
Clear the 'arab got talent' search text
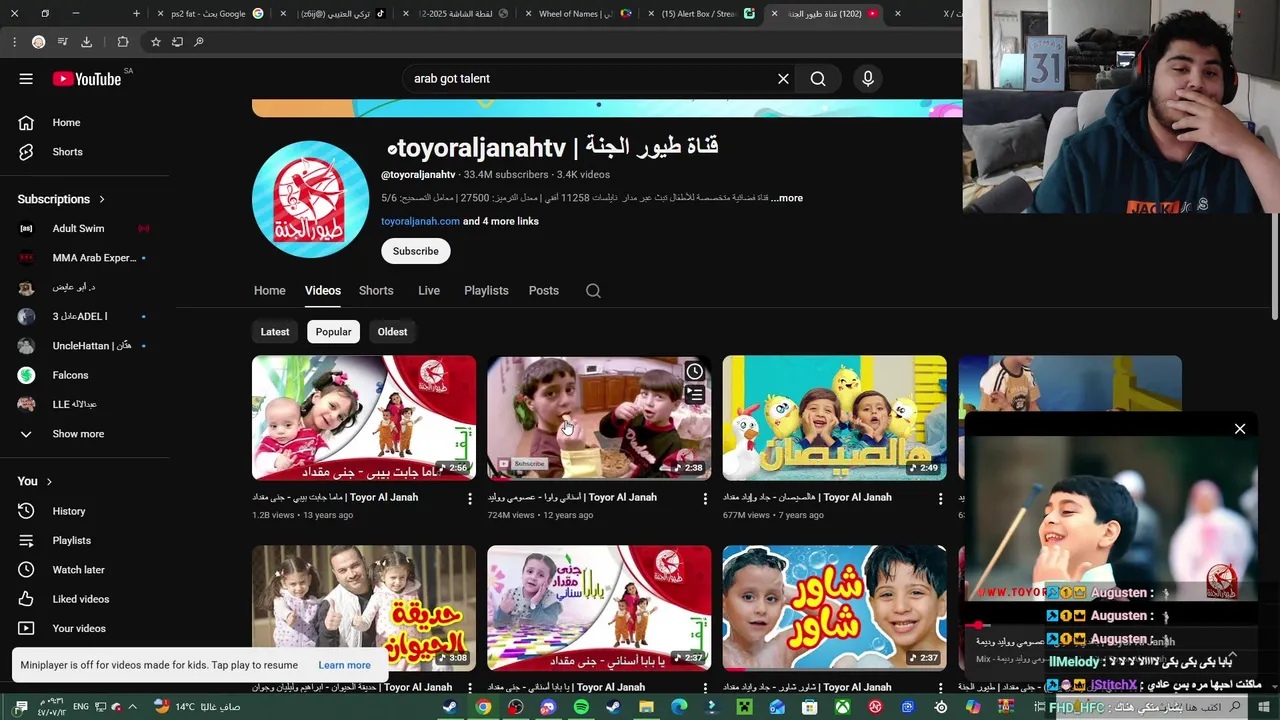(783, 79)
